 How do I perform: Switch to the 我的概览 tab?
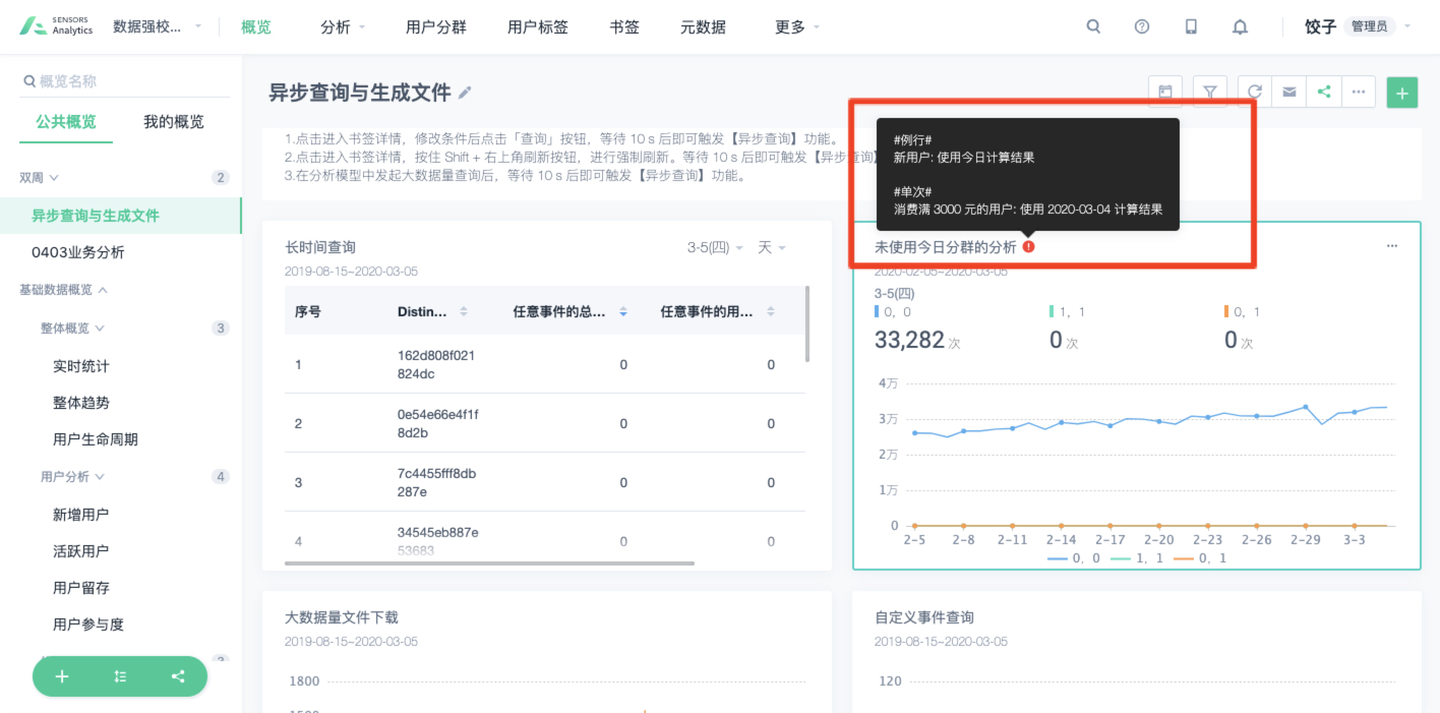(x=173, y=122)
